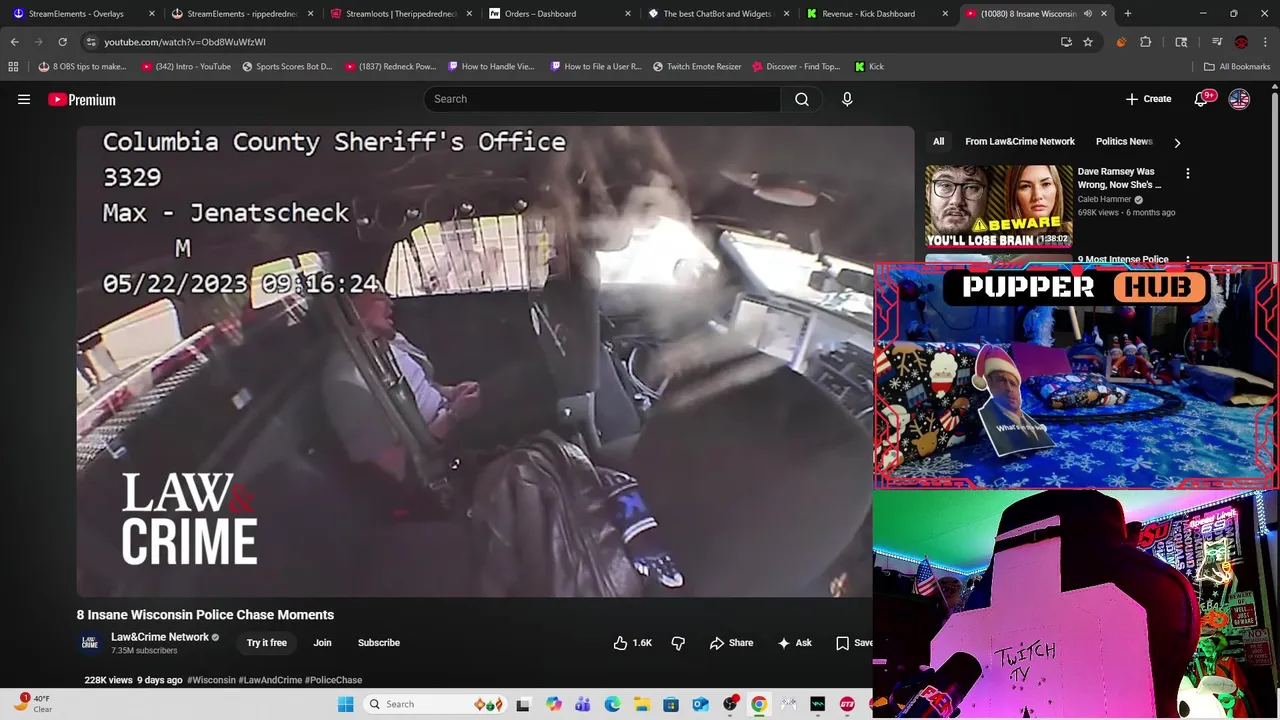This screenshot has width=1280, height=720.
Task: Click the YouTube search magnifier button
Action: coord(801,99)
